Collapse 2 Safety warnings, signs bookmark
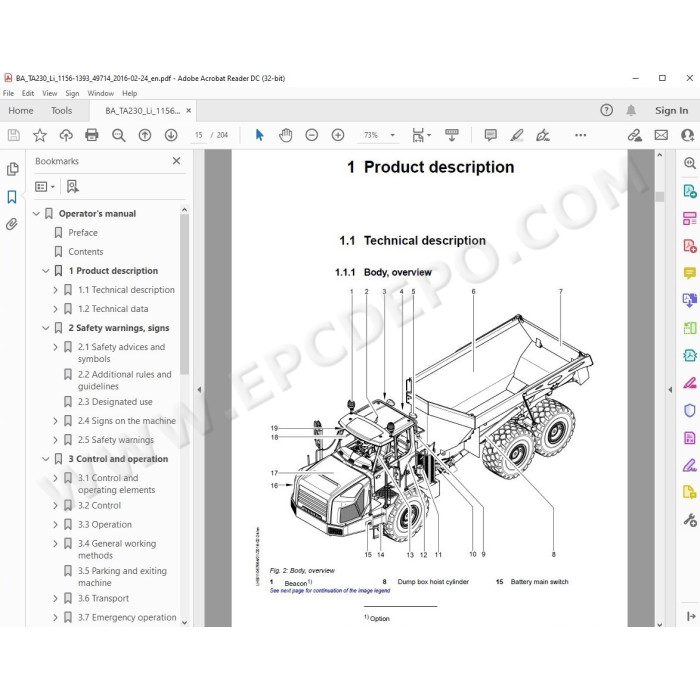Image resolution: width=700 pixels, height=700 pixels. tap(46, 328)
